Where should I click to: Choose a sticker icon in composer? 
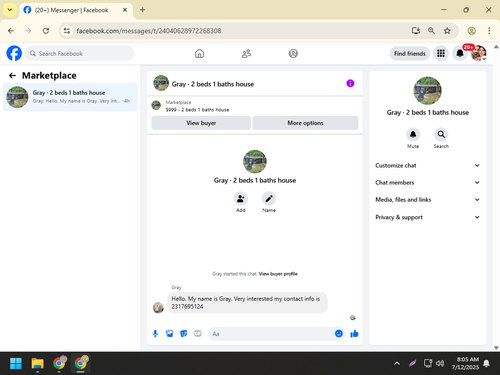point(184,333)
